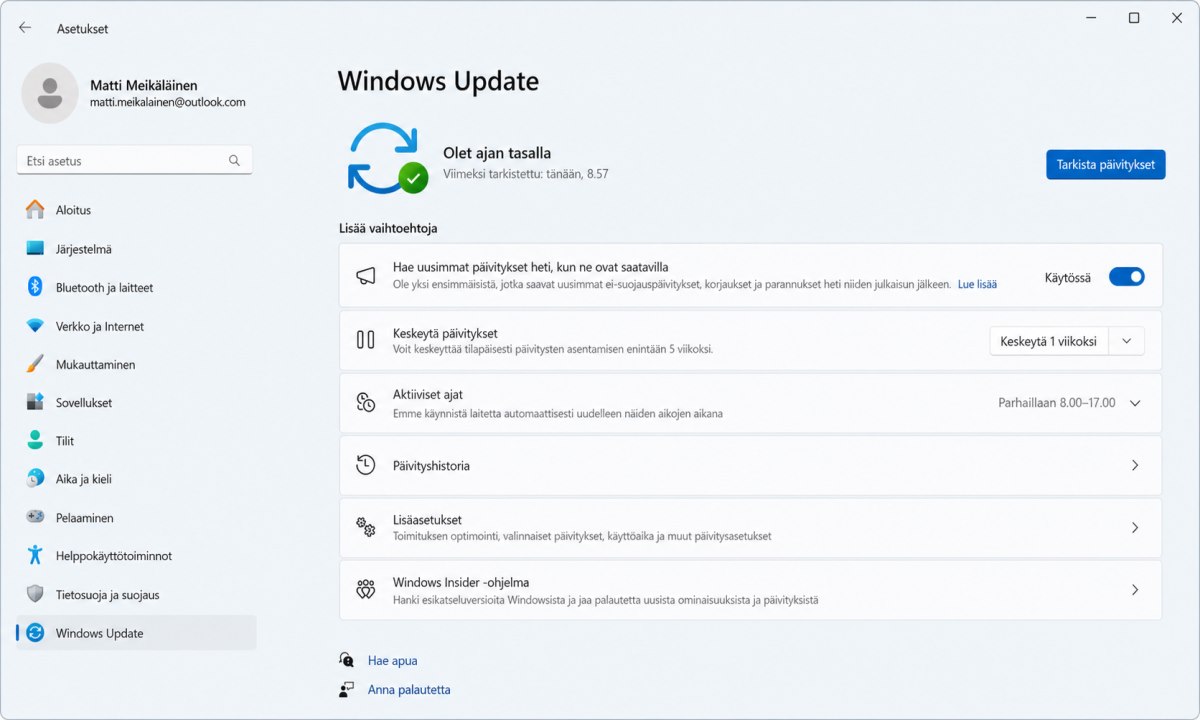Click Keskeytä 1 viikoksi button
The image size is (1200, 720).
(x=1049, y=341)
